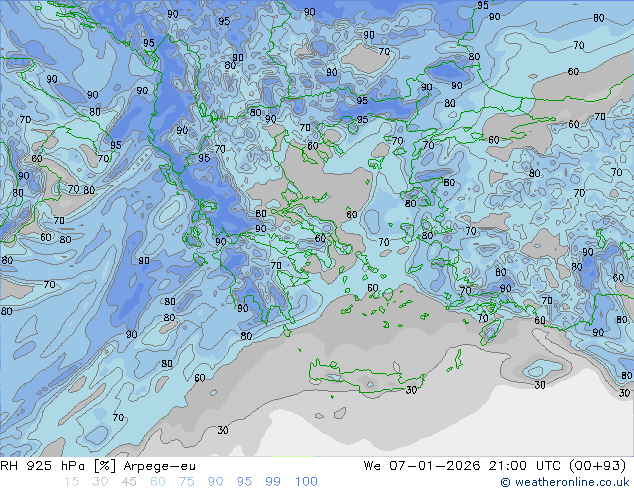Click legend value 90 in the bottom scale
634x490 pixels.
215,482
